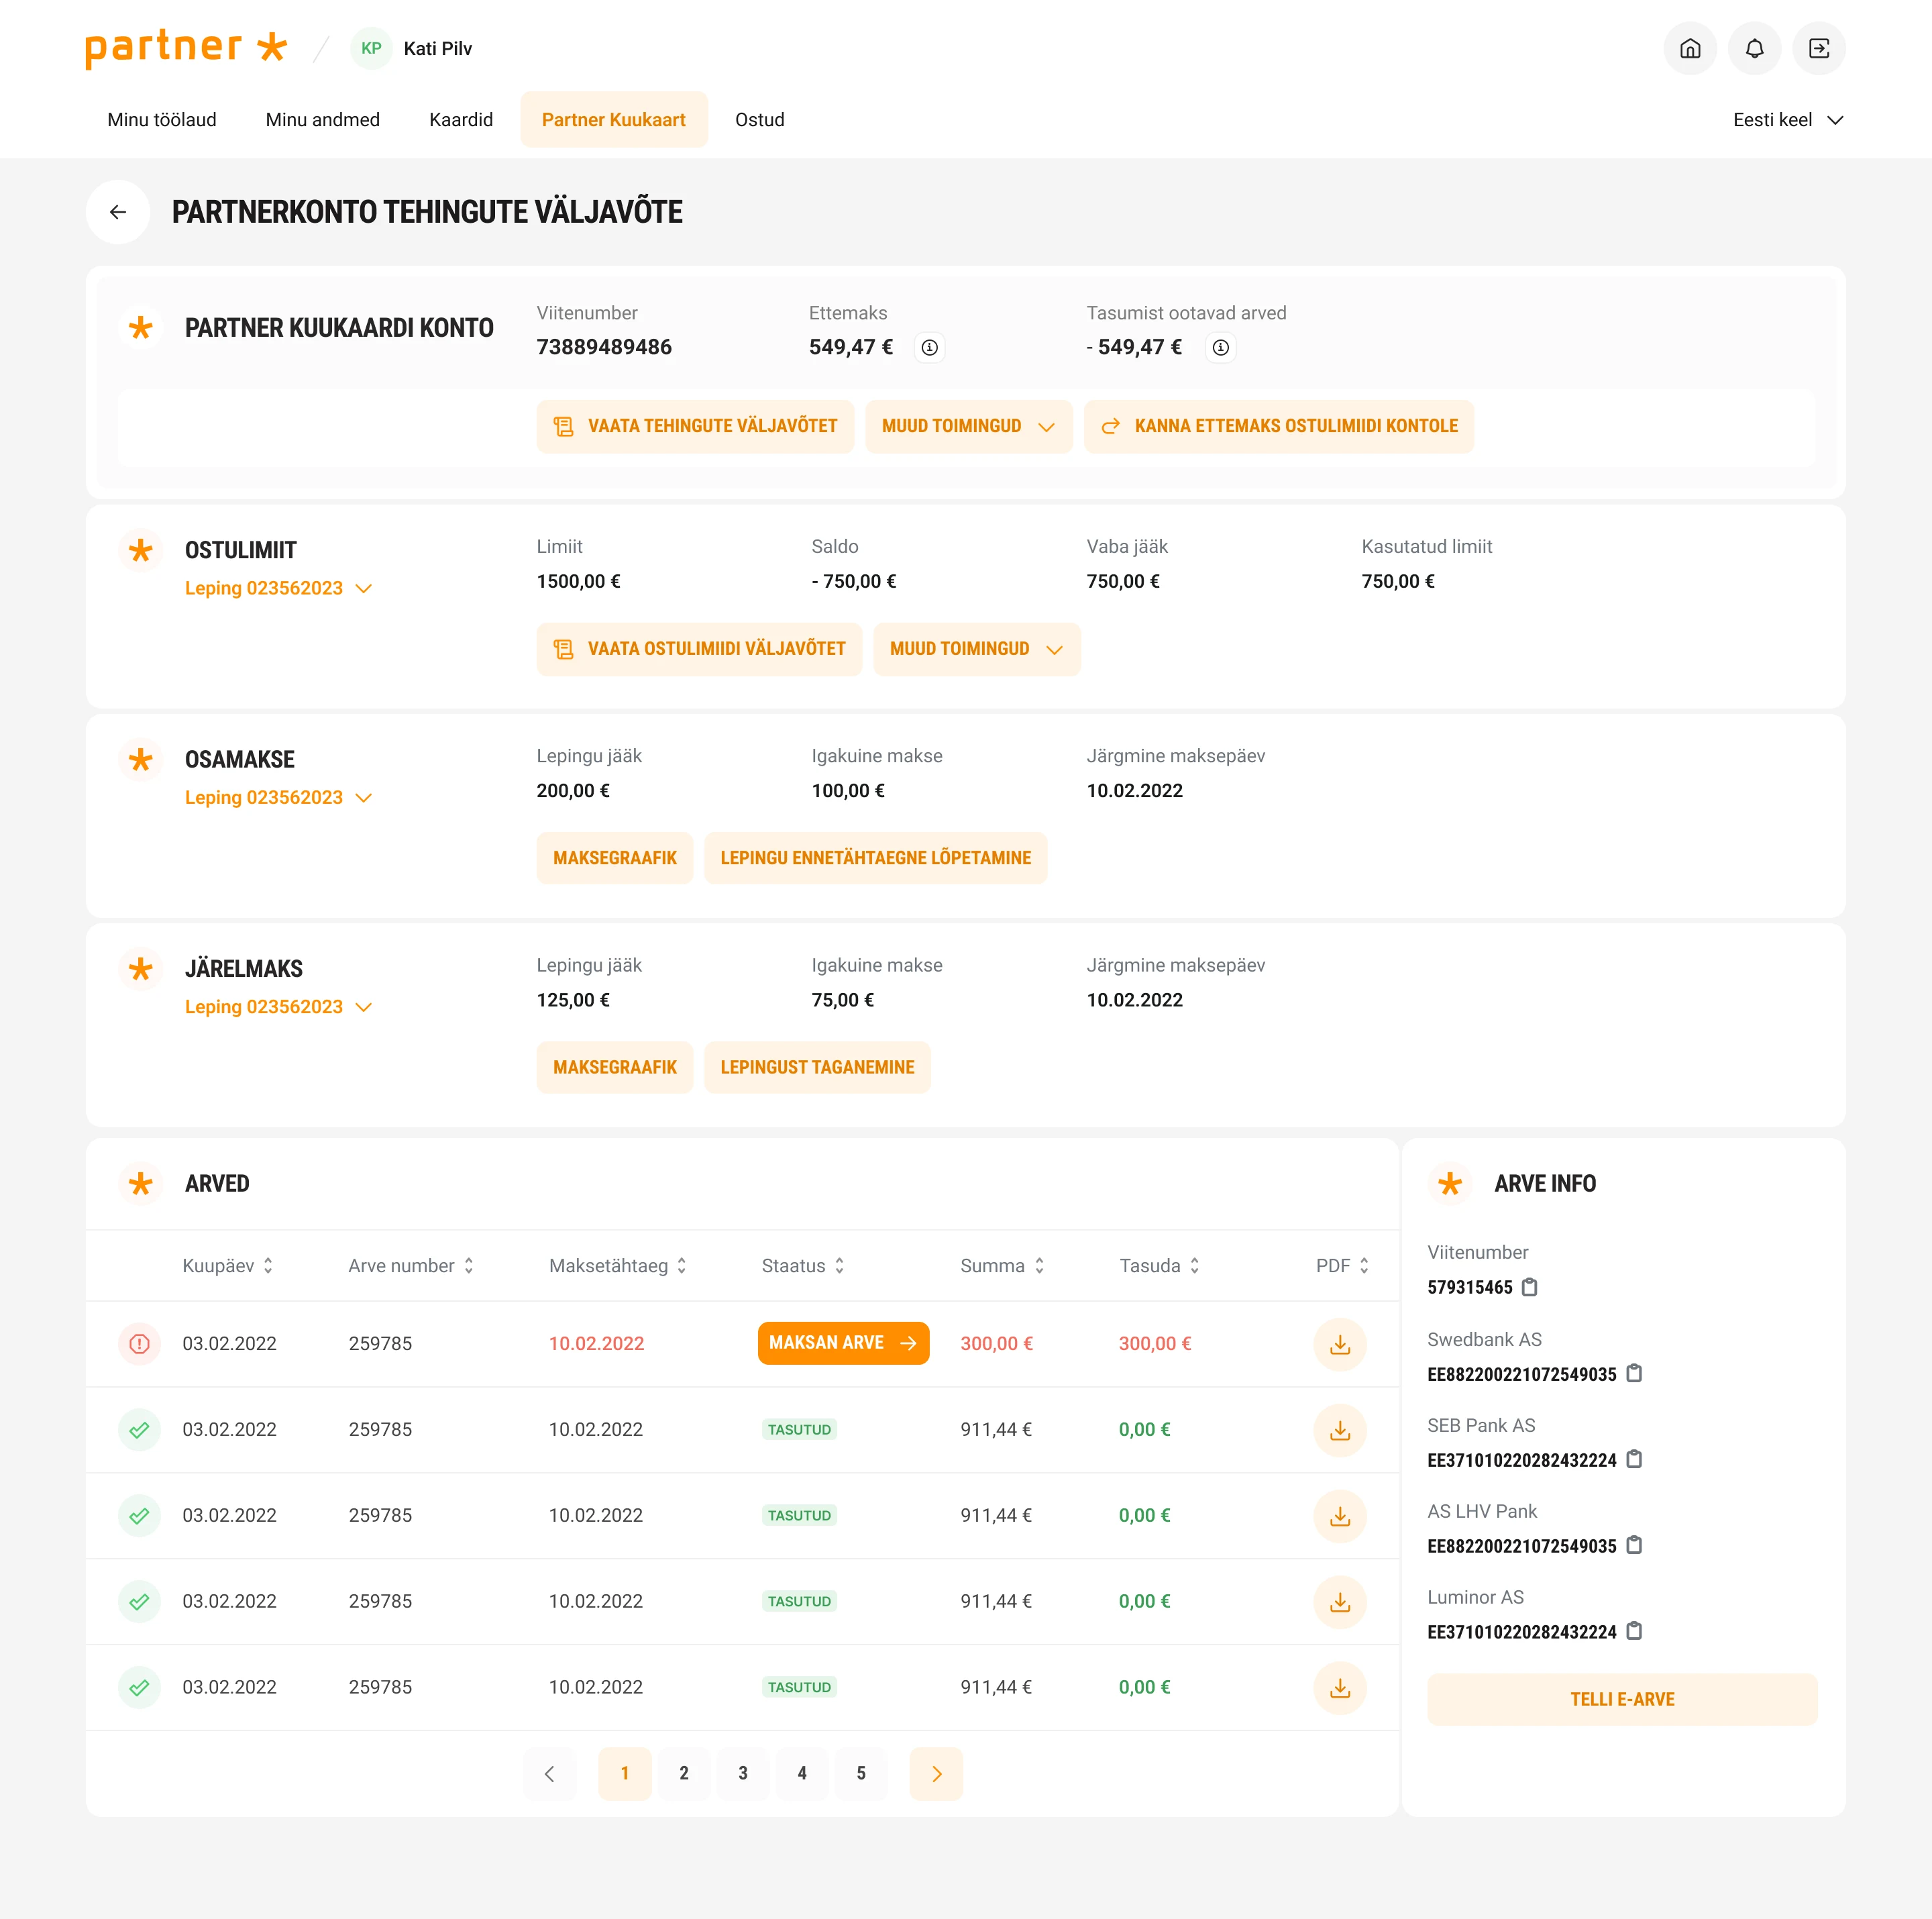Switch to the Minu andmed tab

[322, 120]
